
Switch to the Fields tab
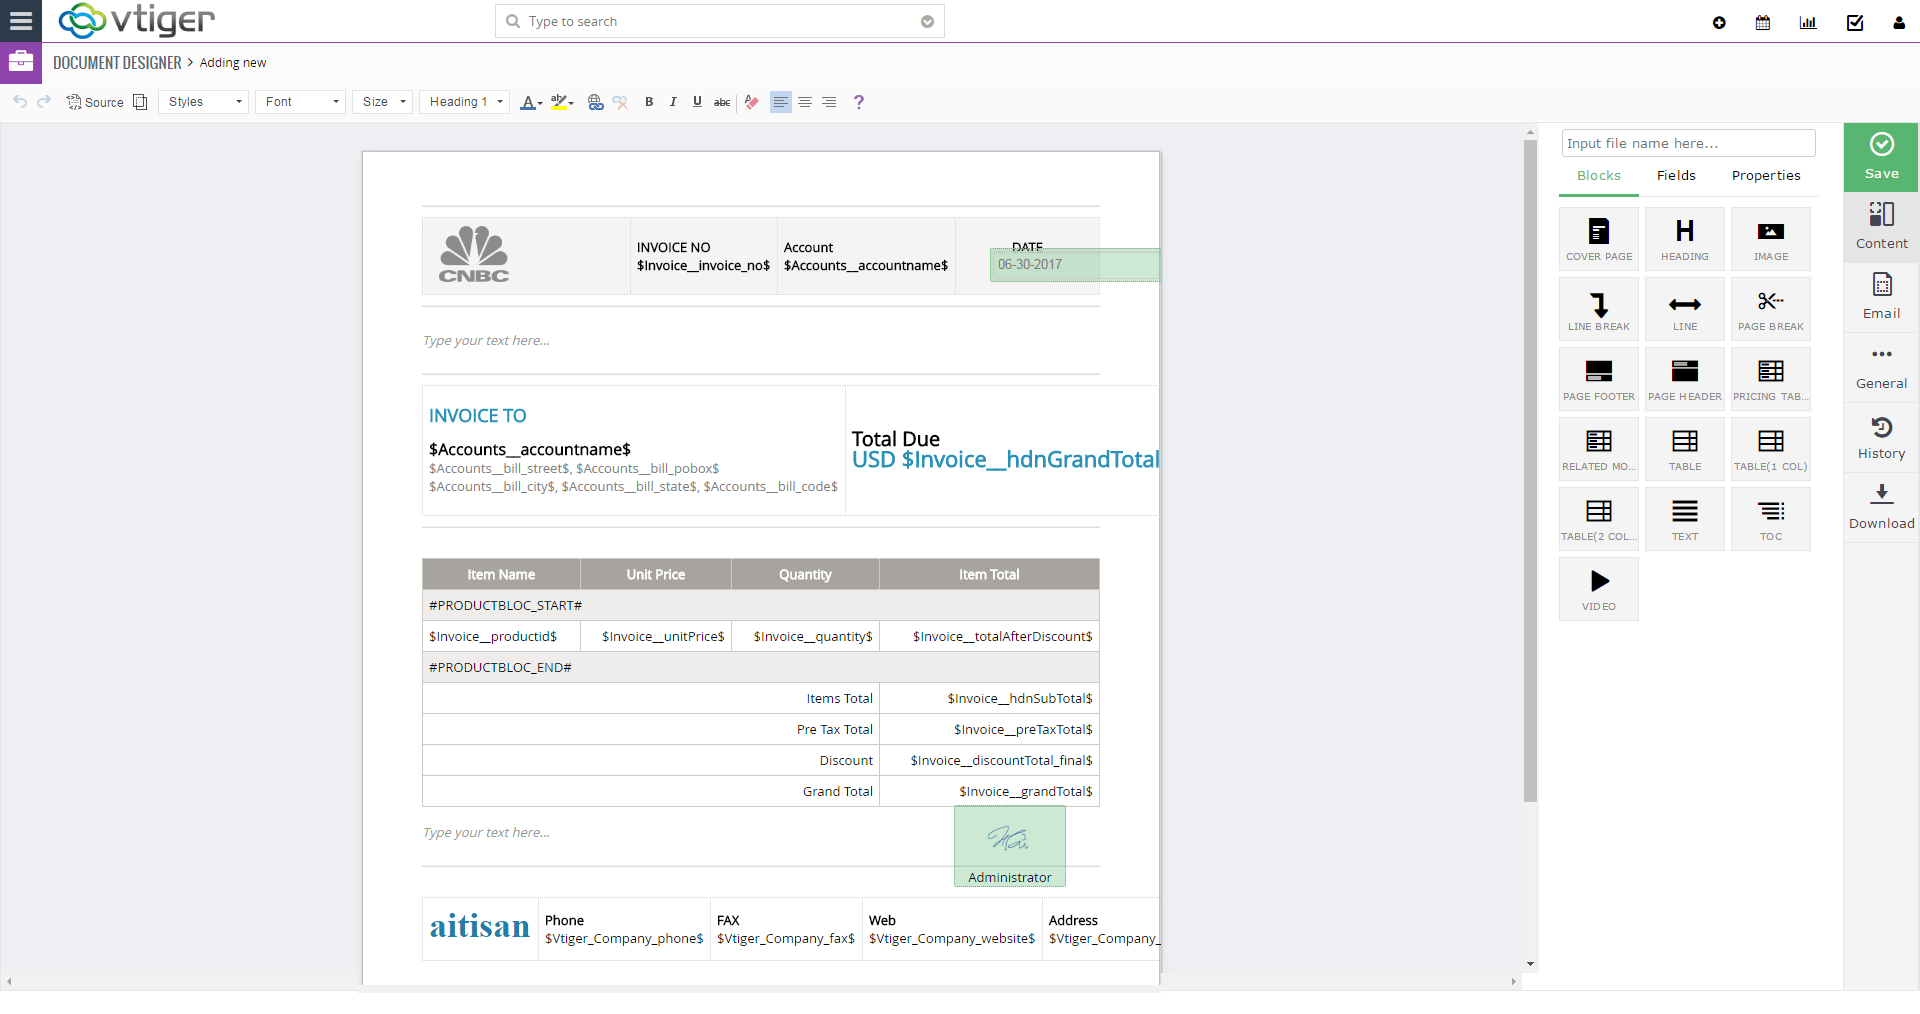tap(1675, 176)
